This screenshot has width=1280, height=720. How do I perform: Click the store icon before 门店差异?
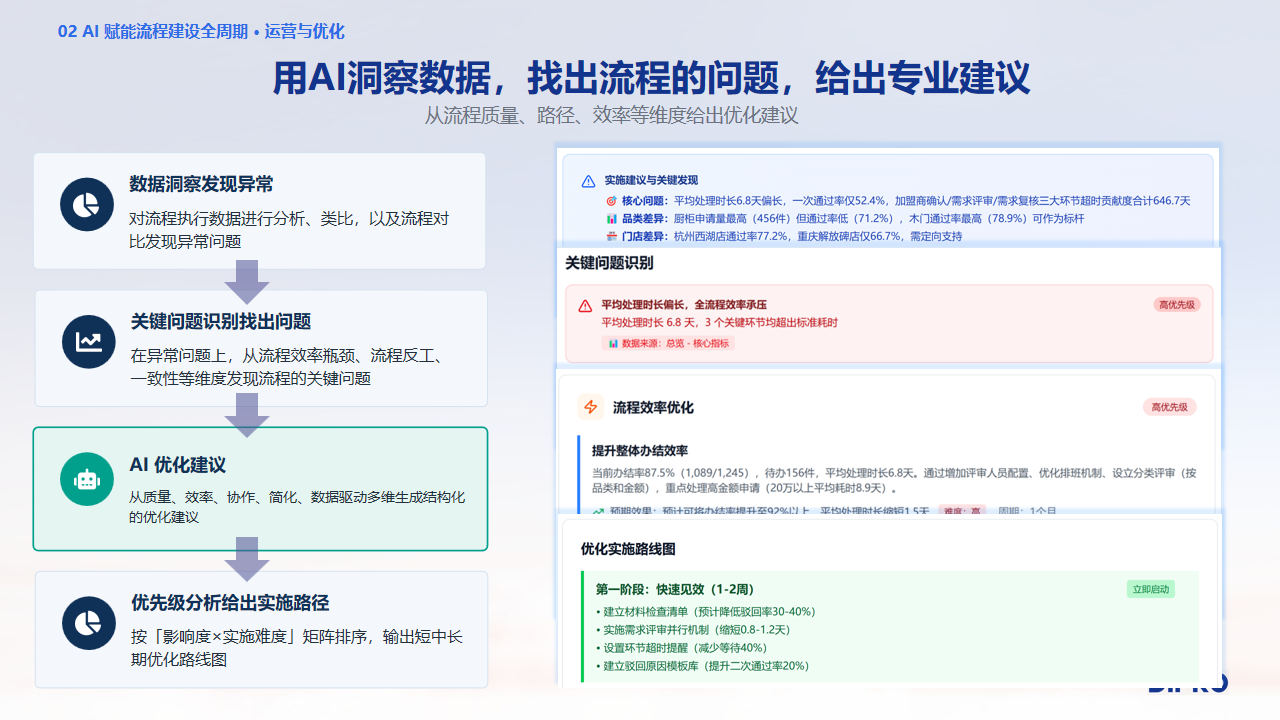coord(612,236)
